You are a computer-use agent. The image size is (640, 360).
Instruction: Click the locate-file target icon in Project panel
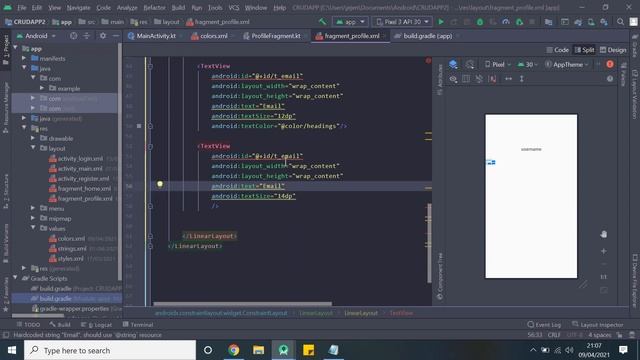73,36
